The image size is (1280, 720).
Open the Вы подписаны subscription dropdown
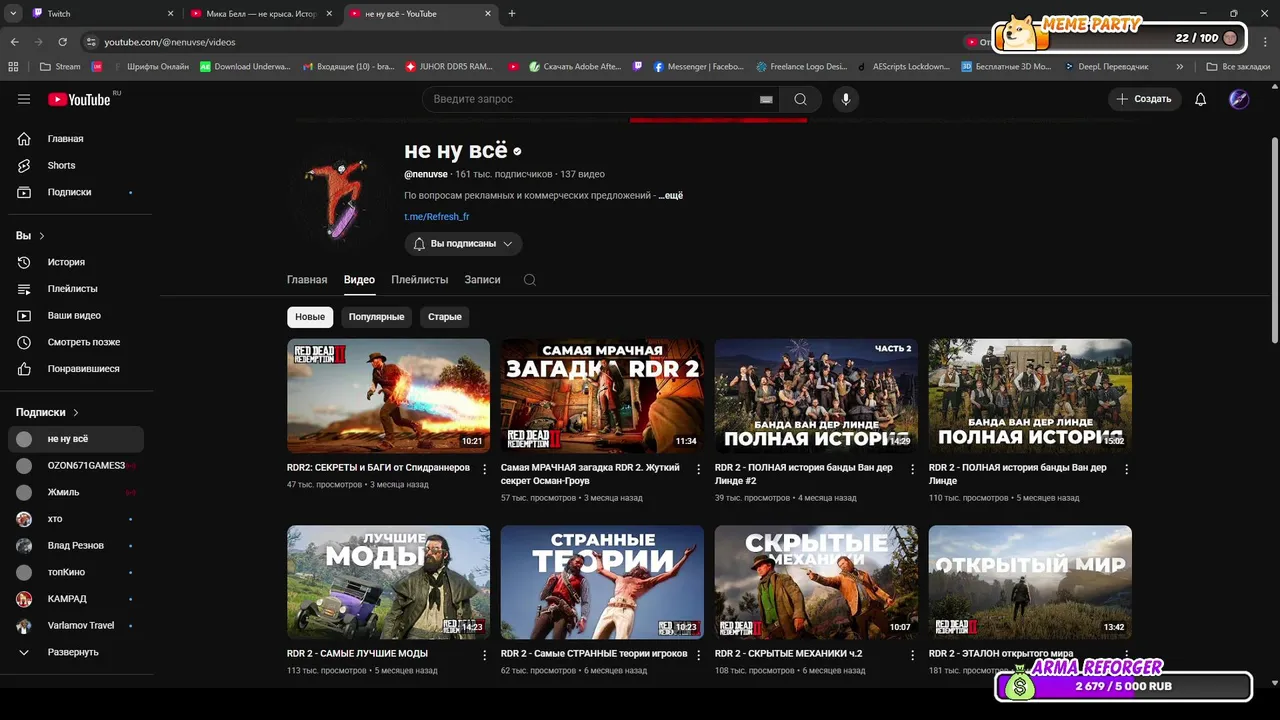[463, 244]
